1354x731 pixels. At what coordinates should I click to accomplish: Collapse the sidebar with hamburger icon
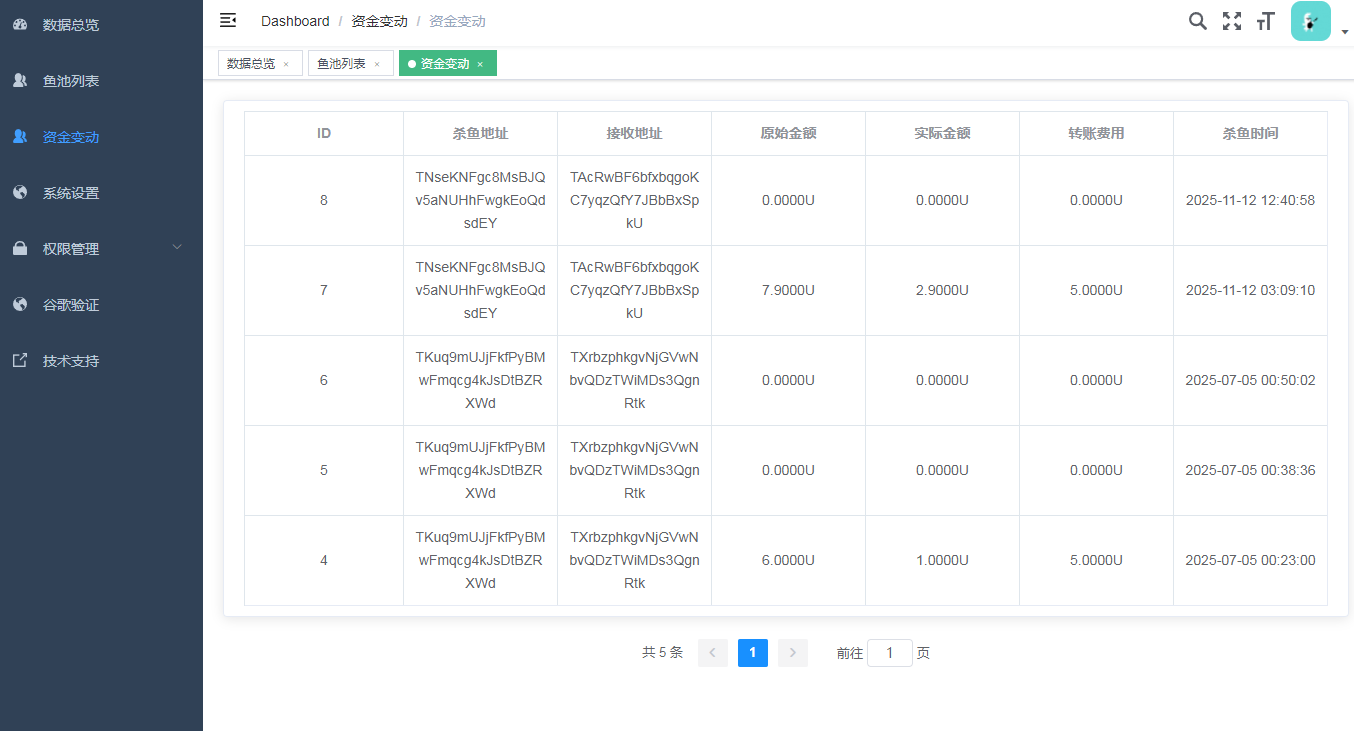[x=228, y=20]
